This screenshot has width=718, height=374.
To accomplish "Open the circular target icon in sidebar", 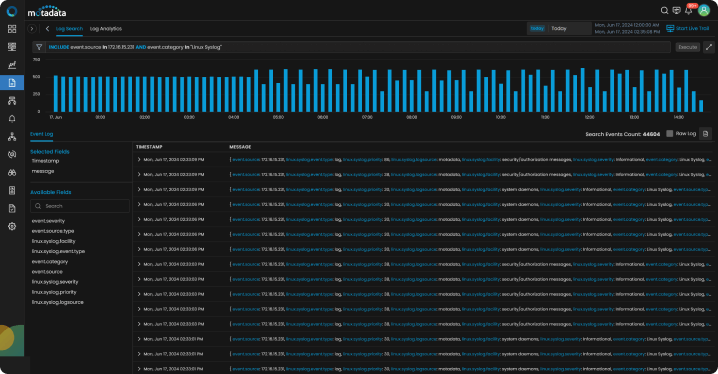I will [12, 154].
